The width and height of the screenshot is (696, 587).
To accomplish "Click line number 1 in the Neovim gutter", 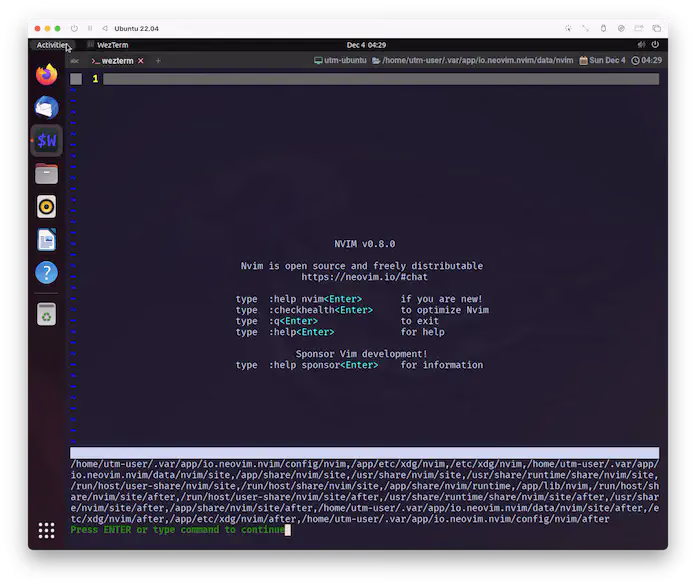I will 95,79.
